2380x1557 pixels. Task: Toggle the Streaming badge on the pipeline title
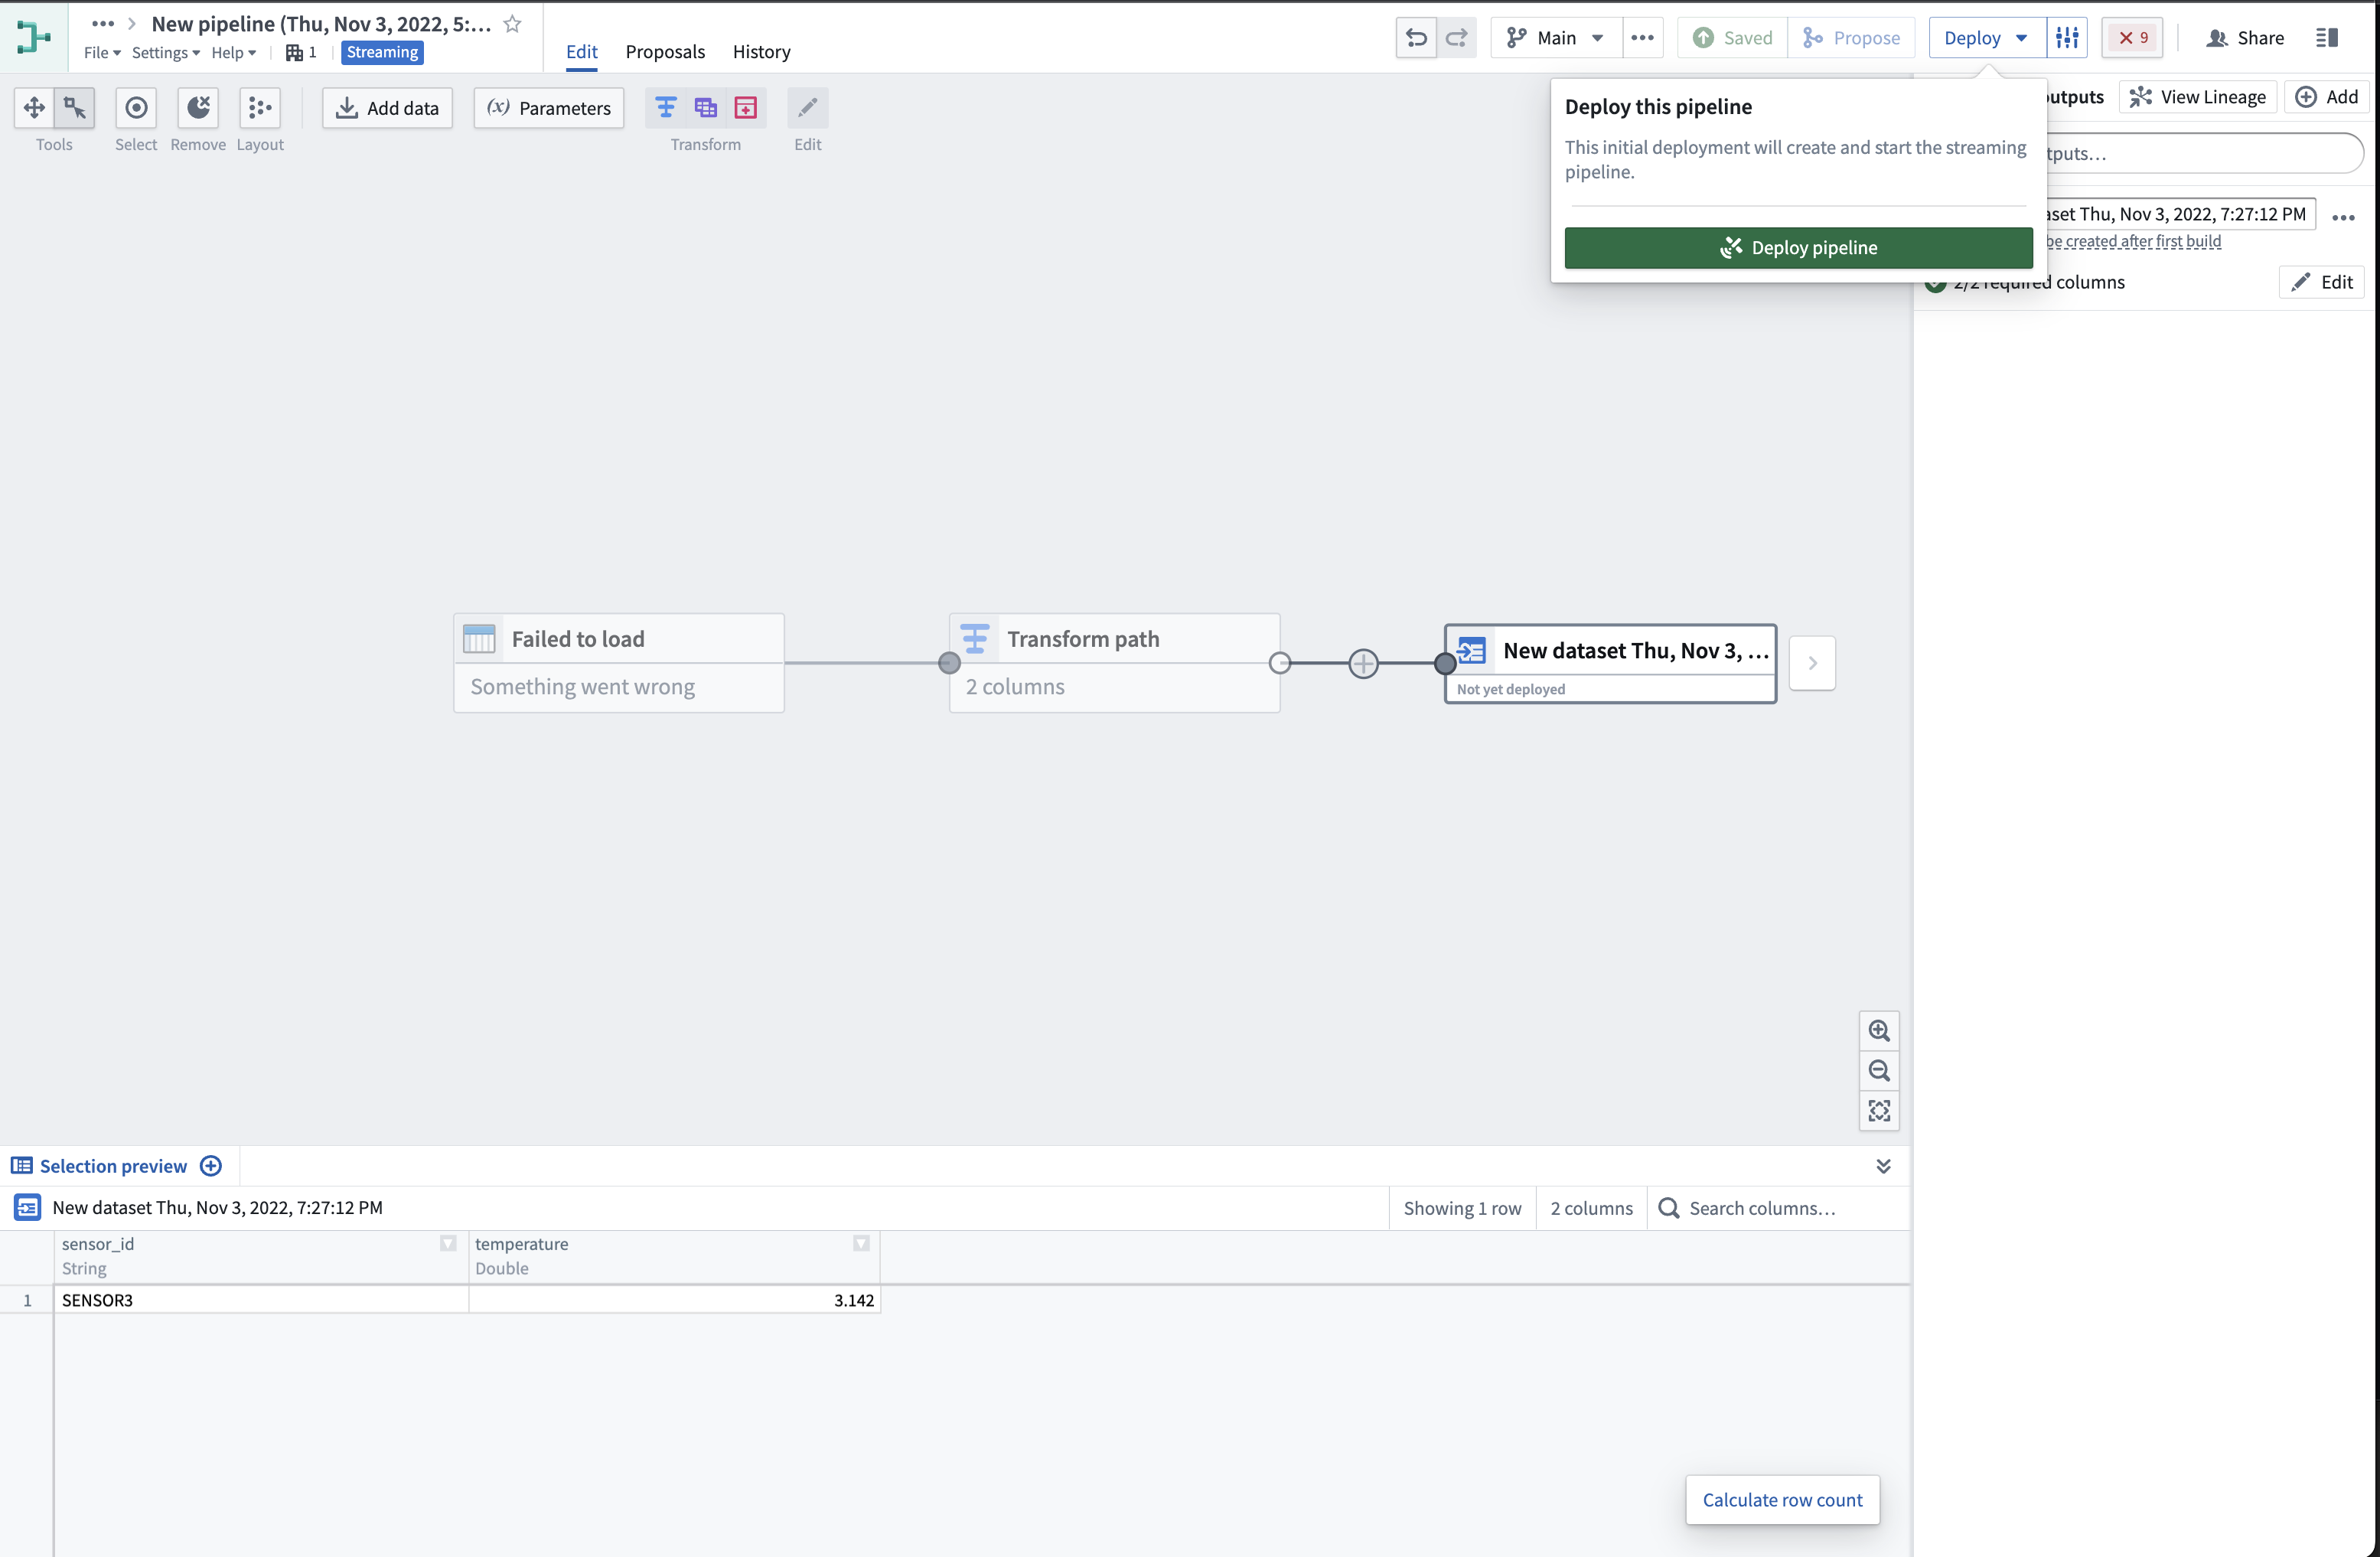pos(382,52)
